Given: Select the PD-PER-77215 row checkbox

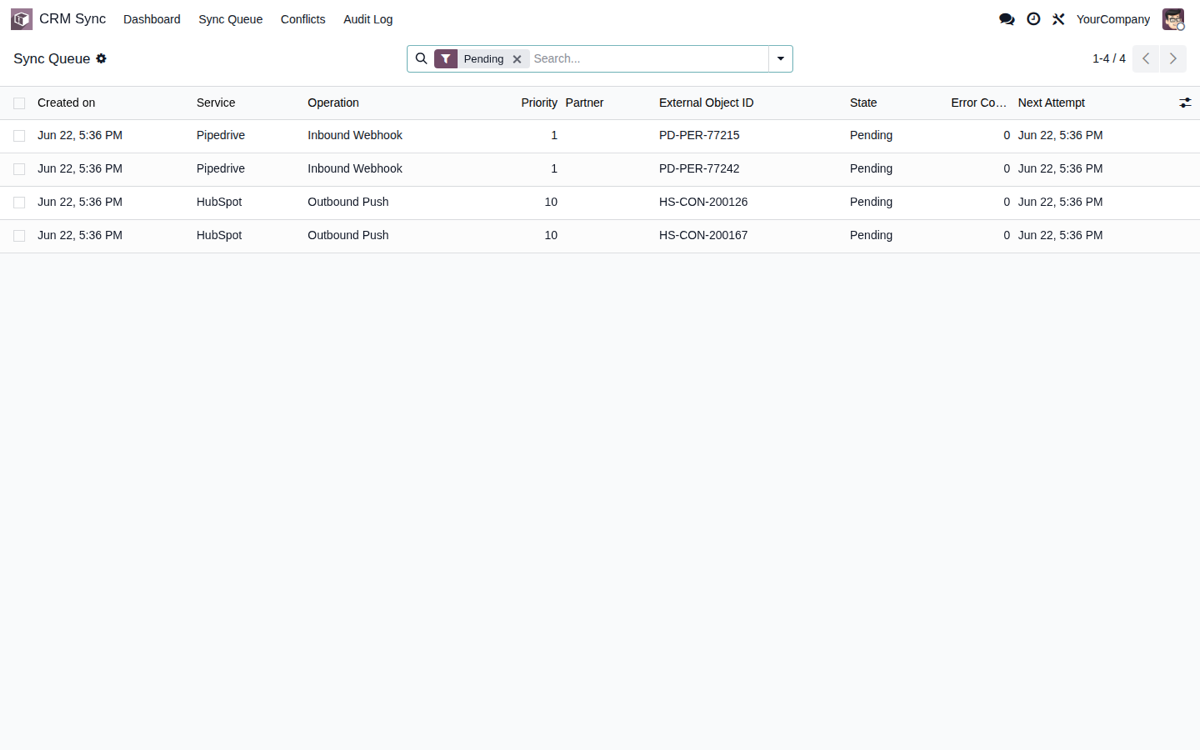Looking at the screenshot, I should (x=19, y=135).
